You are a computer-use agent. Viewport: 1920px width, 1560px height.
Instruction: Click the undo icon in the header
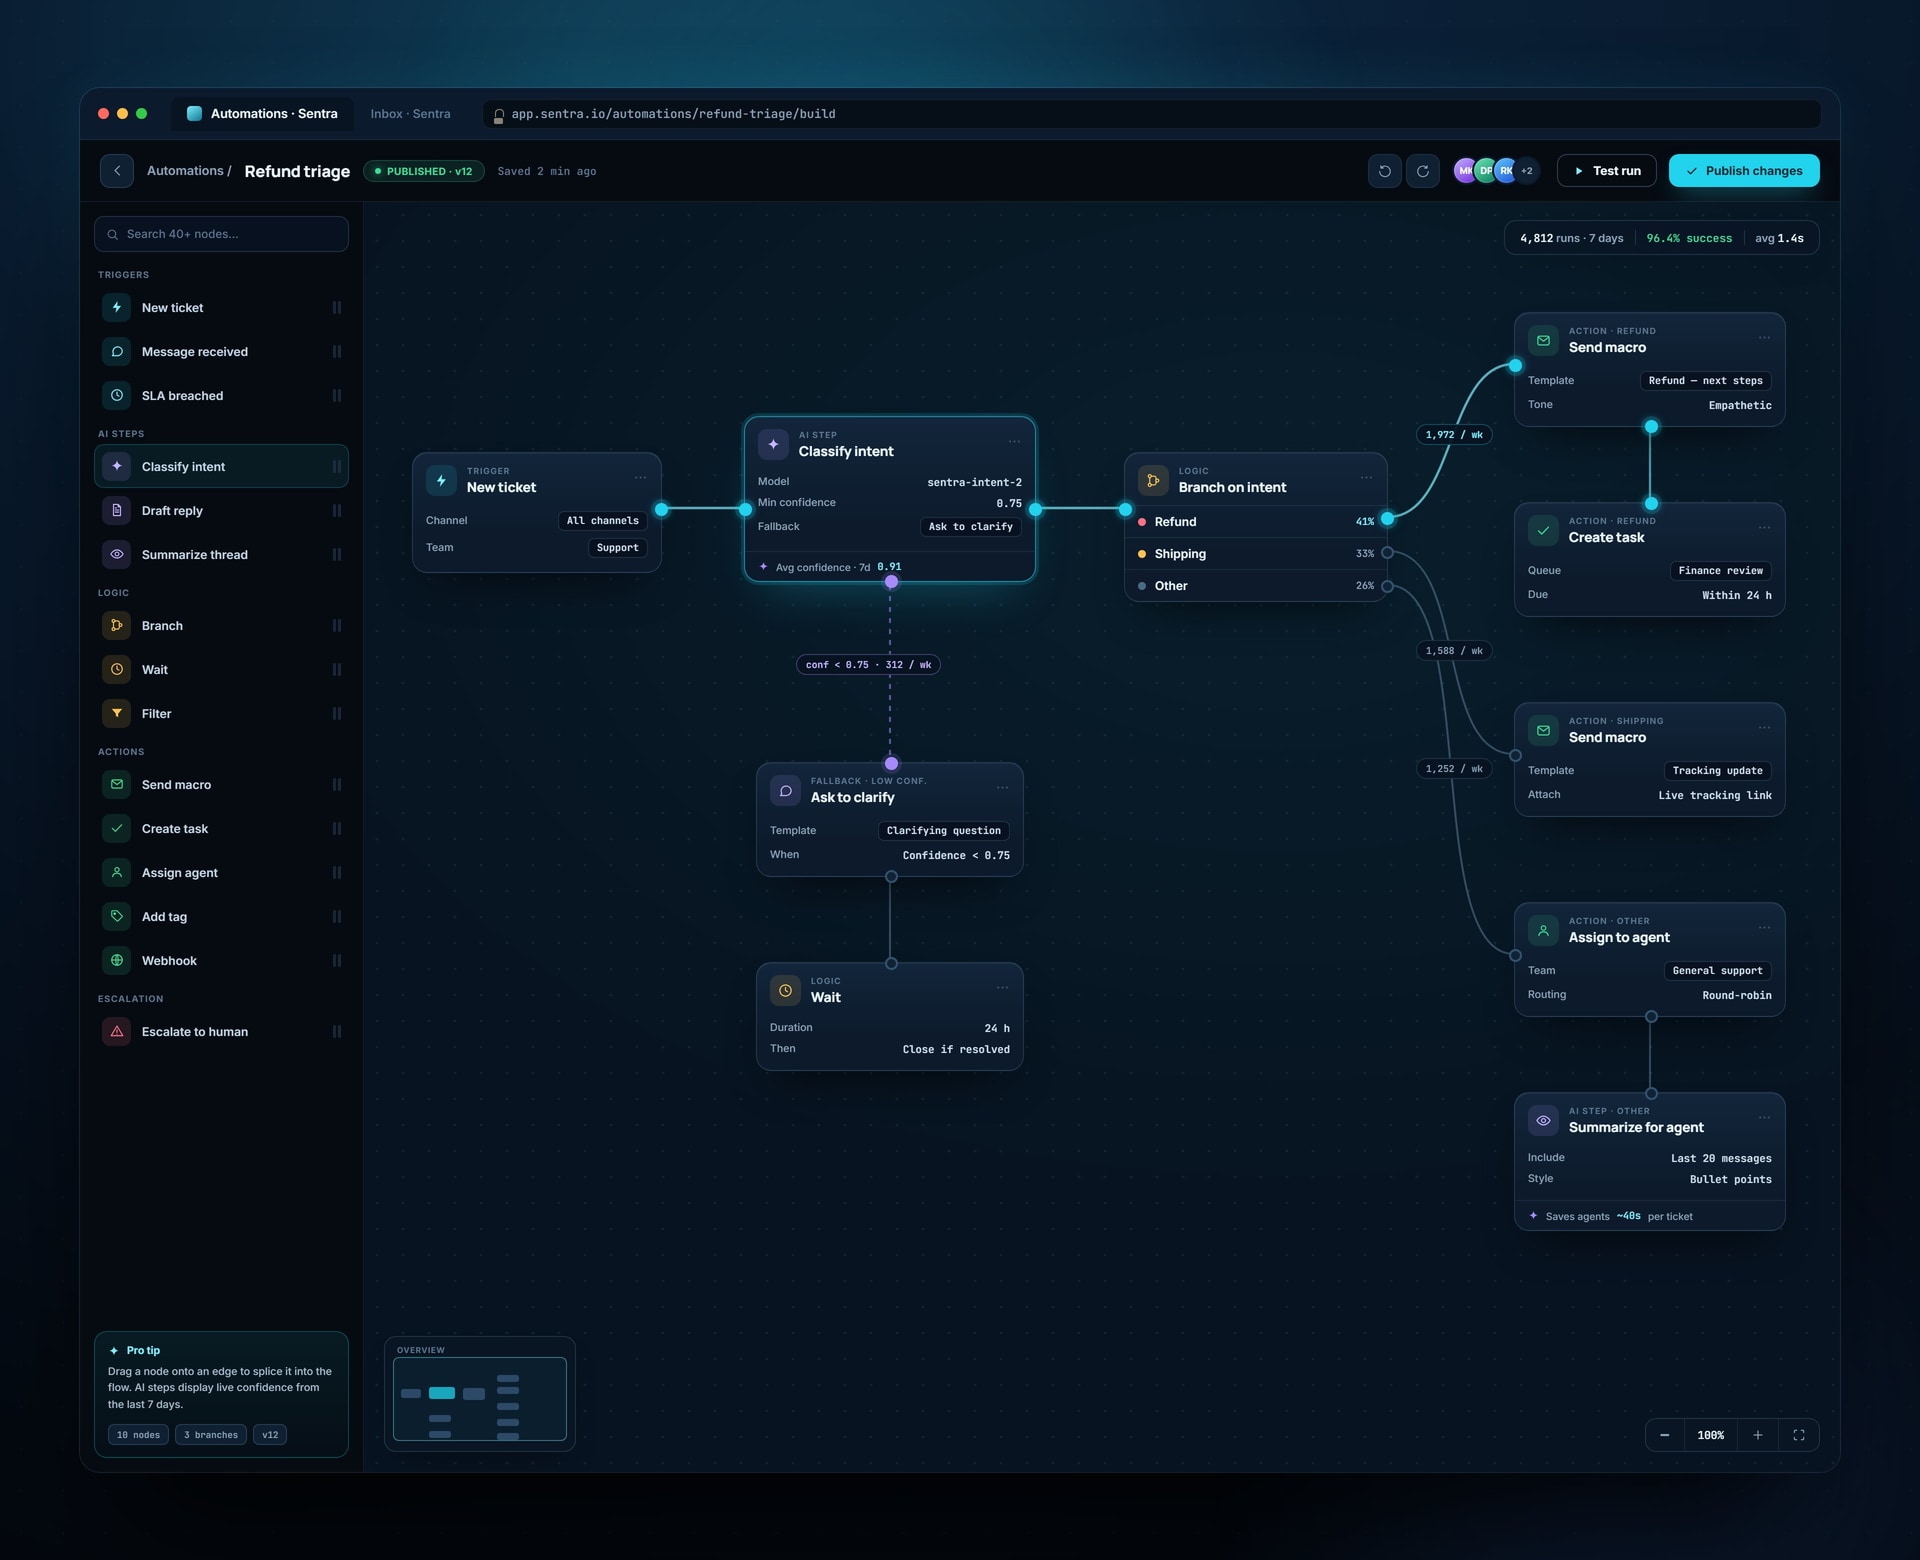point(1384,171)
